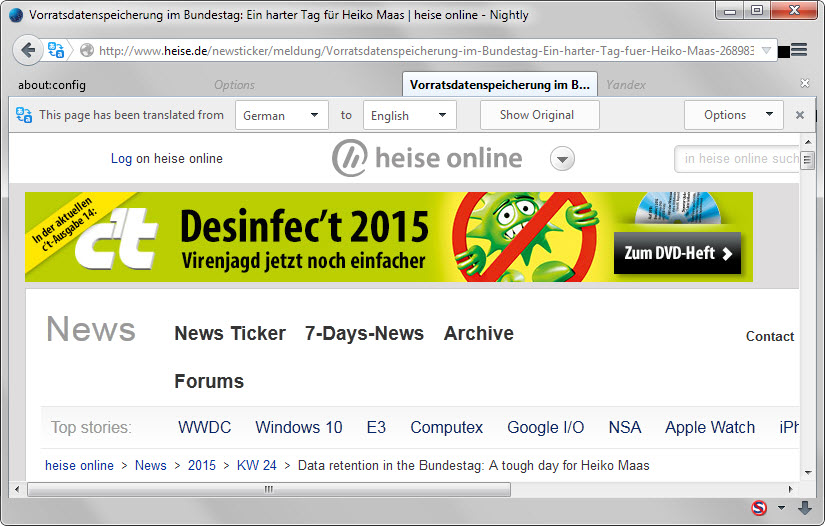Click the vertical scrollbar down arrow
Image resolution: width=825 pixels, height=526 pixels.
click(x=808, y=473)
